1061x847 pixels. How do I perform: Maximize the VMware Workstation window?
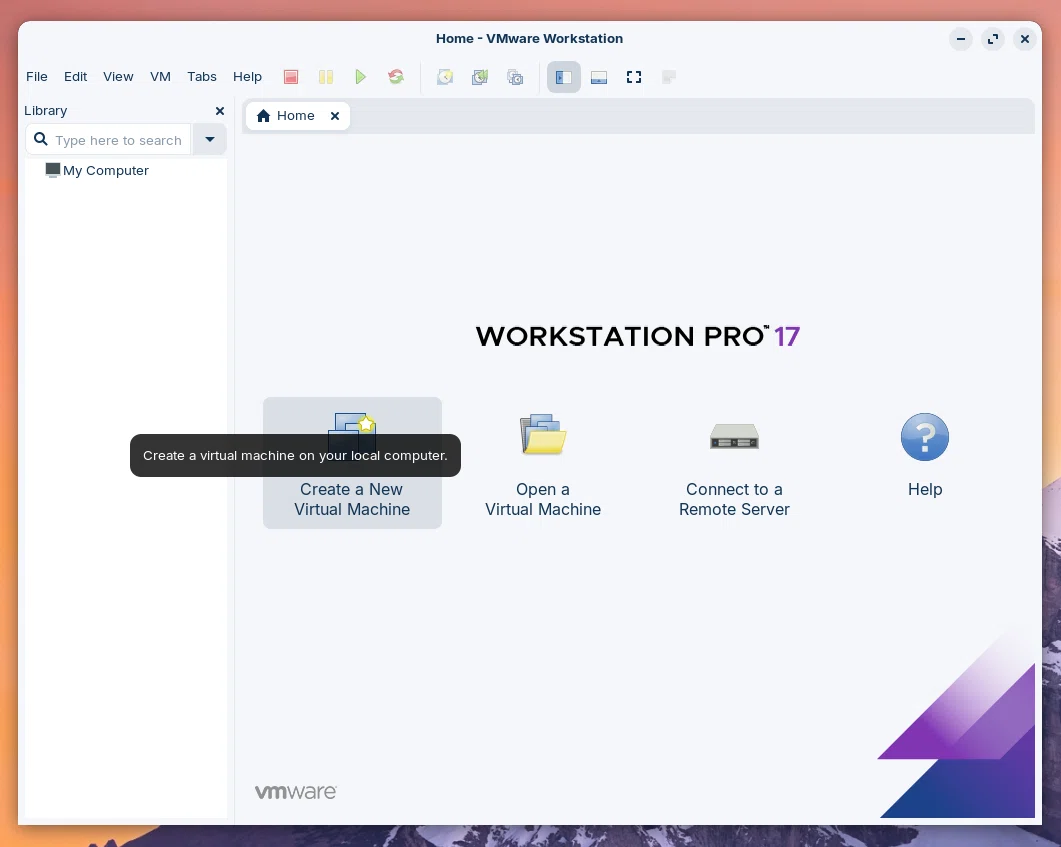993,39
